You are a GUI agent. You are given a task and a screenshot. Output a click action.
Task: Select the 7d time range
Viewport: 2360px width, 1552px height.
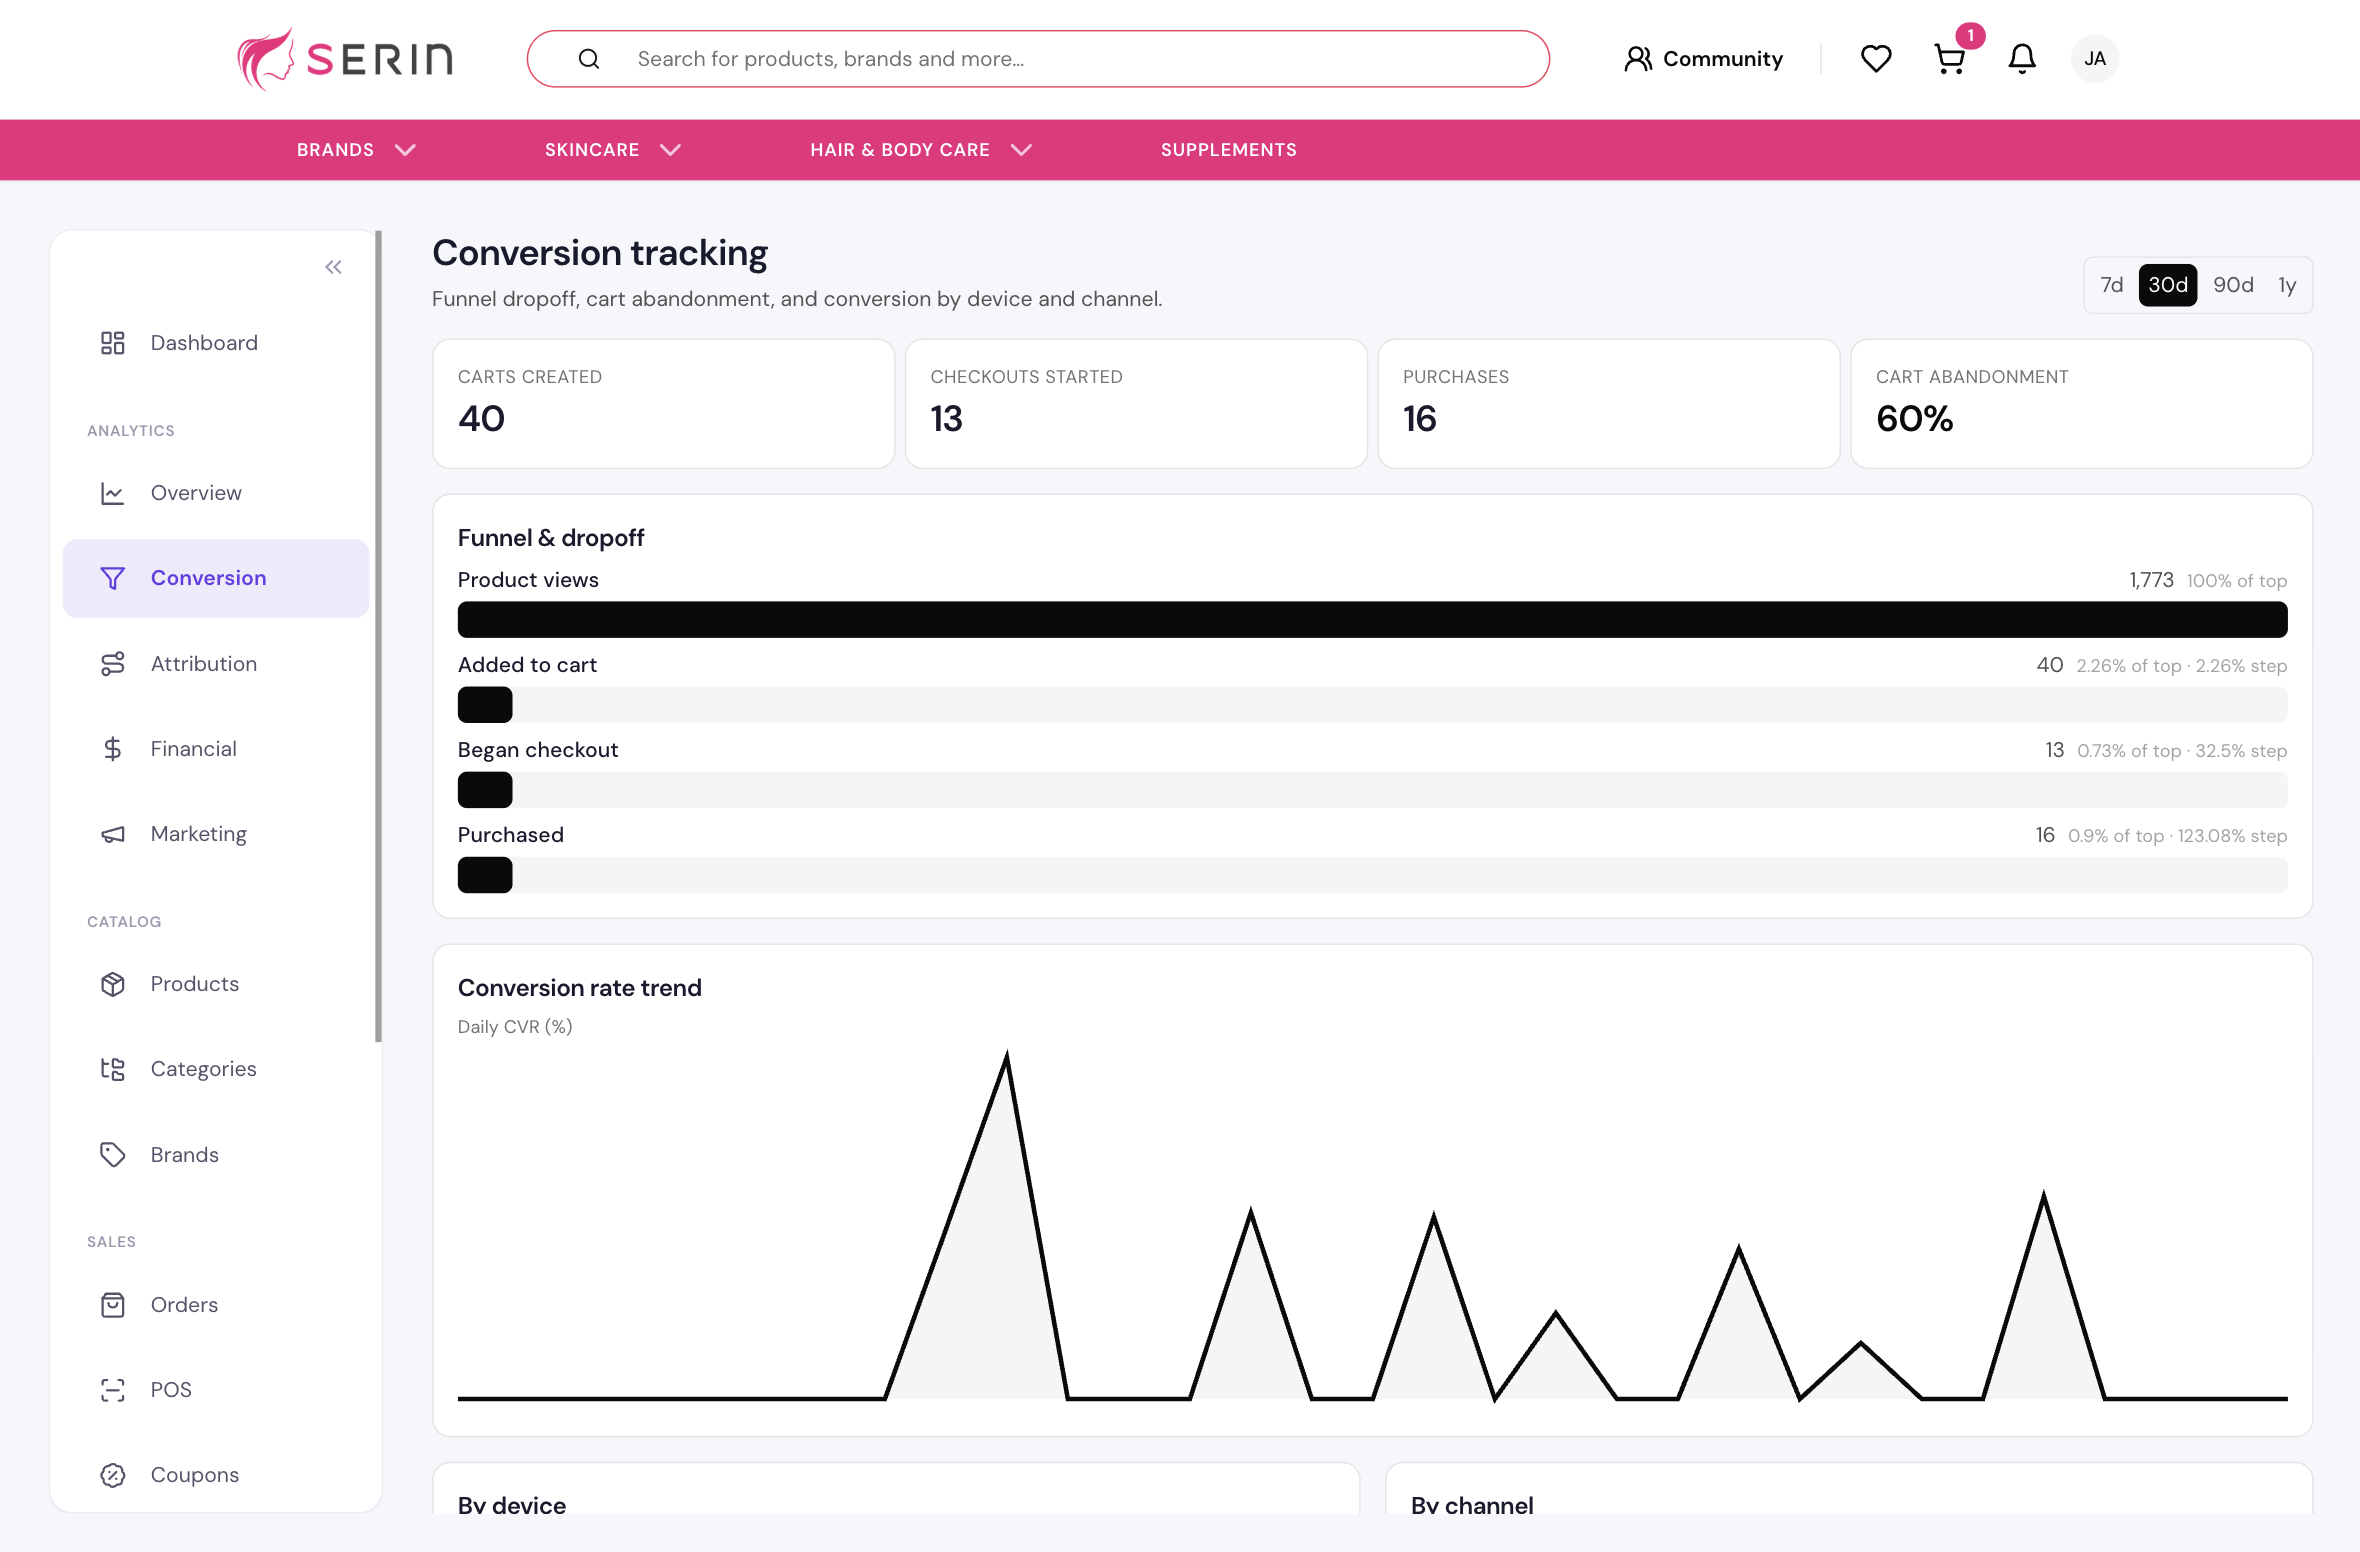(2112, 285)
